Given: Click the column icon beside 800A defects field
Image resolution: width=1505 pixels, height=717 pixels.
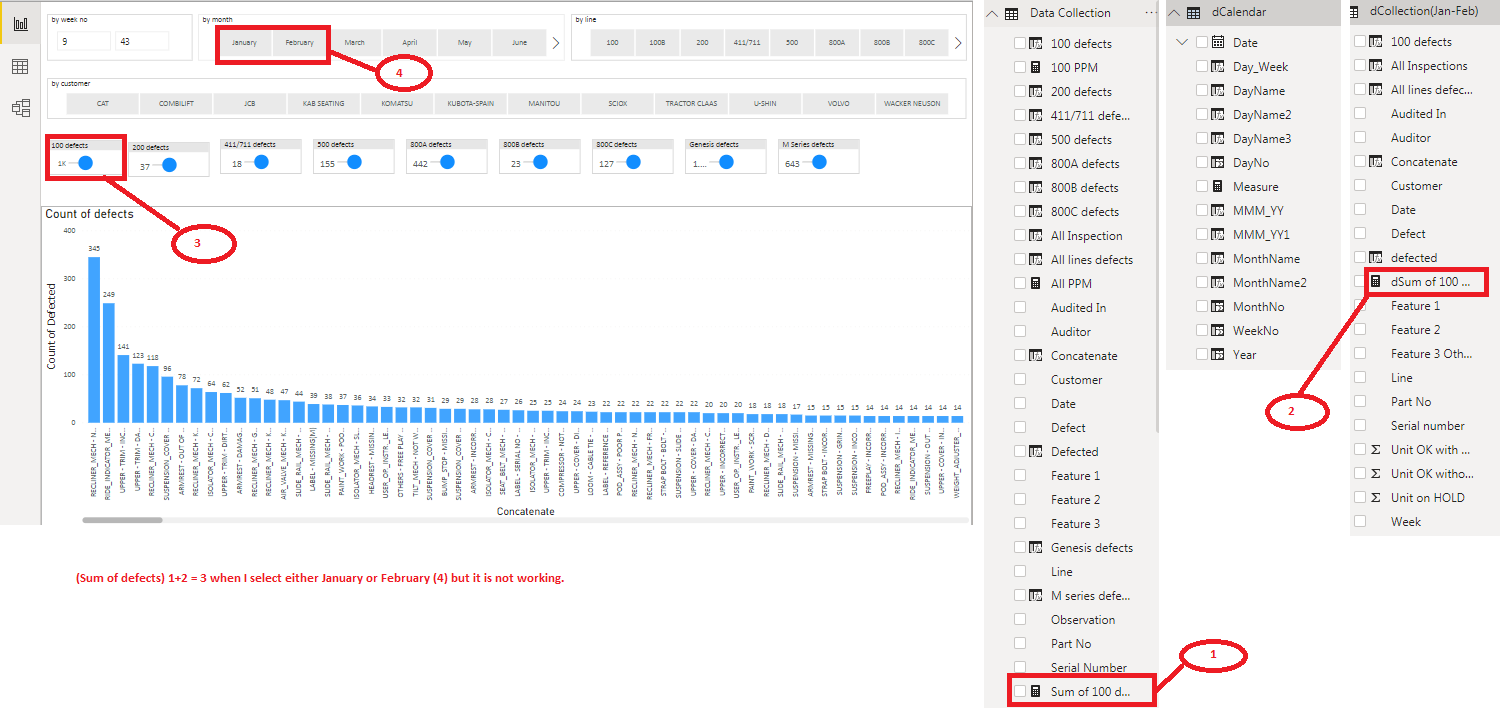Looking at the screenshot, I should tap(1035, 163).
